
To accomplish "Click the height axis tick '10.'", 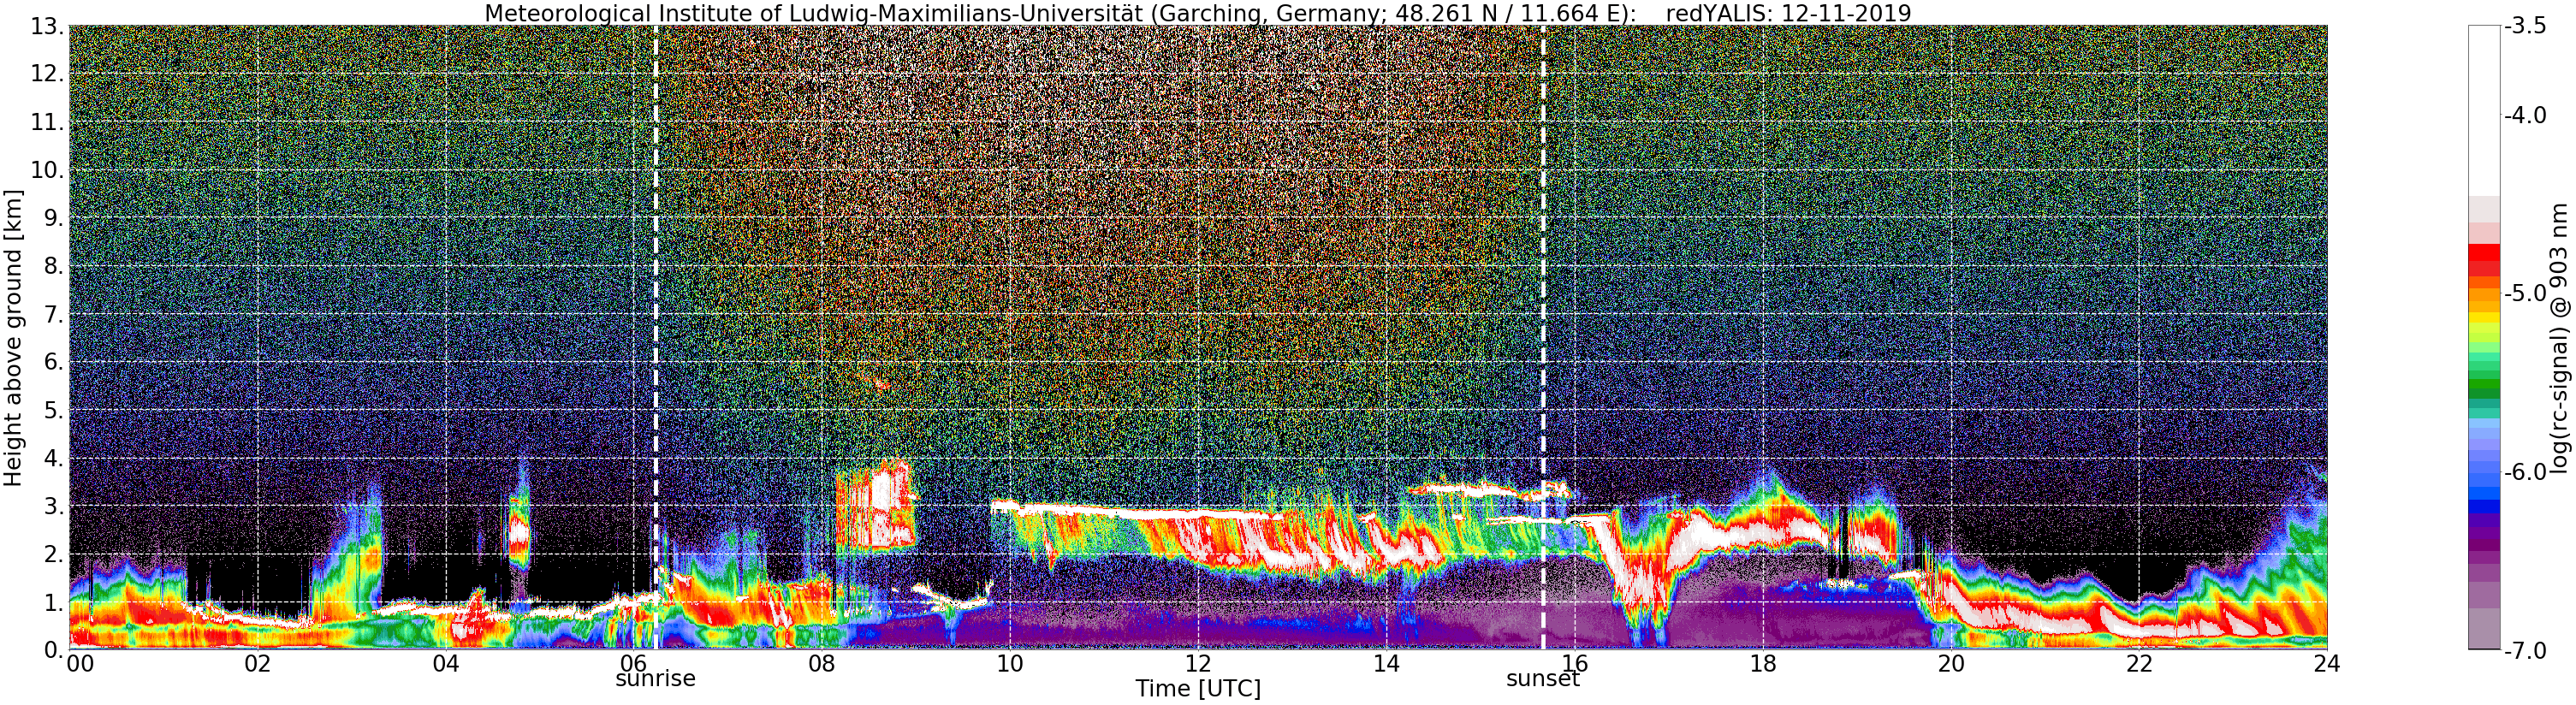I will coord(46,170).
